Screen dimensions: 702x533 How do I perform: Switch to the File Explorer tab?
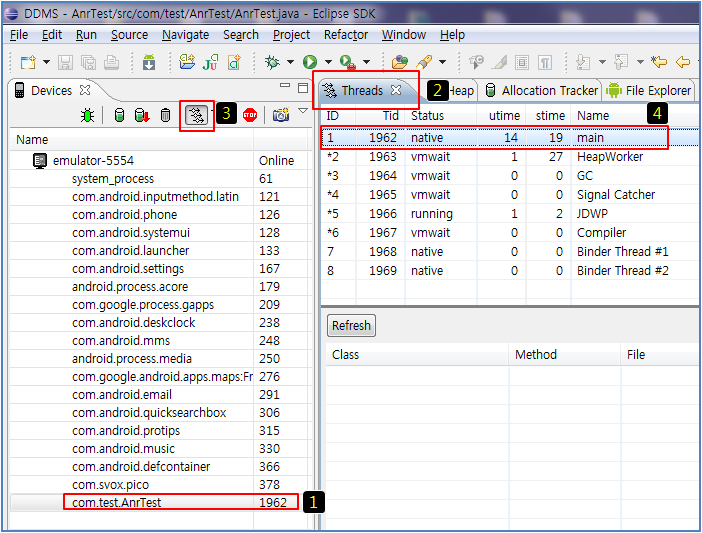pyautogui.click(x=649, y=90)
